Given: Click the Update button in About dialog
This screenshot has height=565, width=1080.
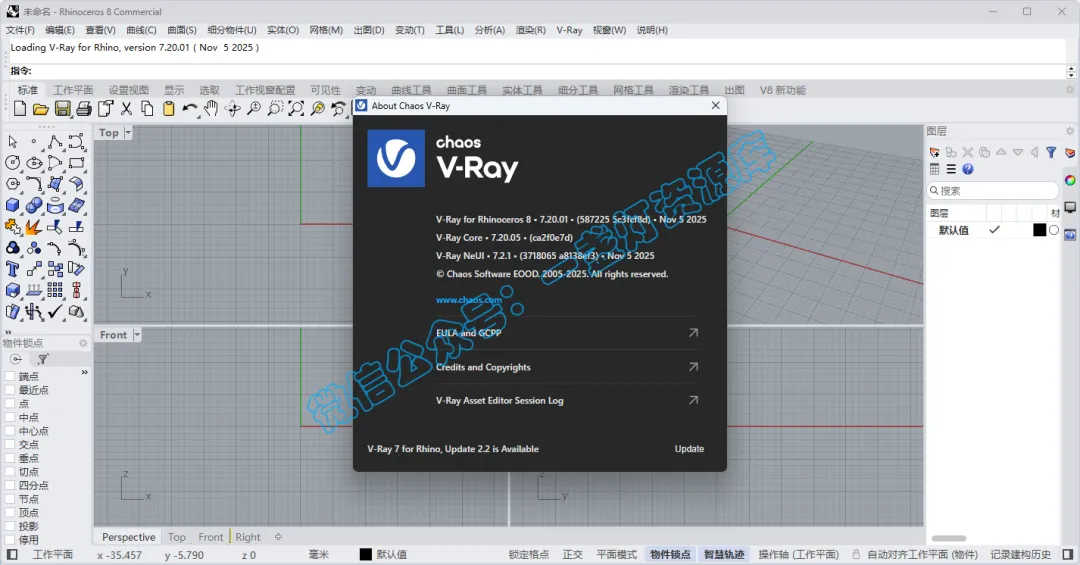Looking at the screenshot, I should 689,449.
